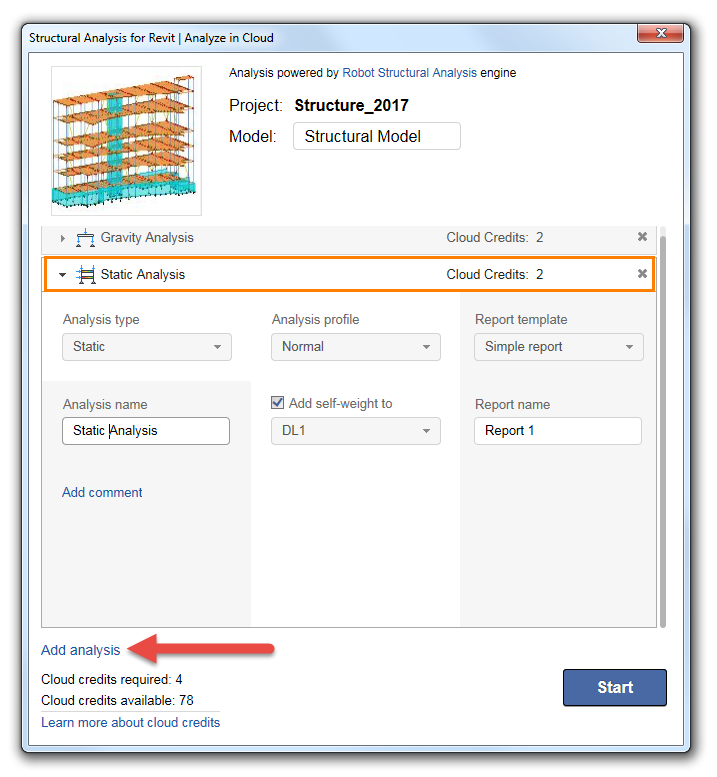
Task: Click the Add analysis link
Action: click(x=80, y=650)
